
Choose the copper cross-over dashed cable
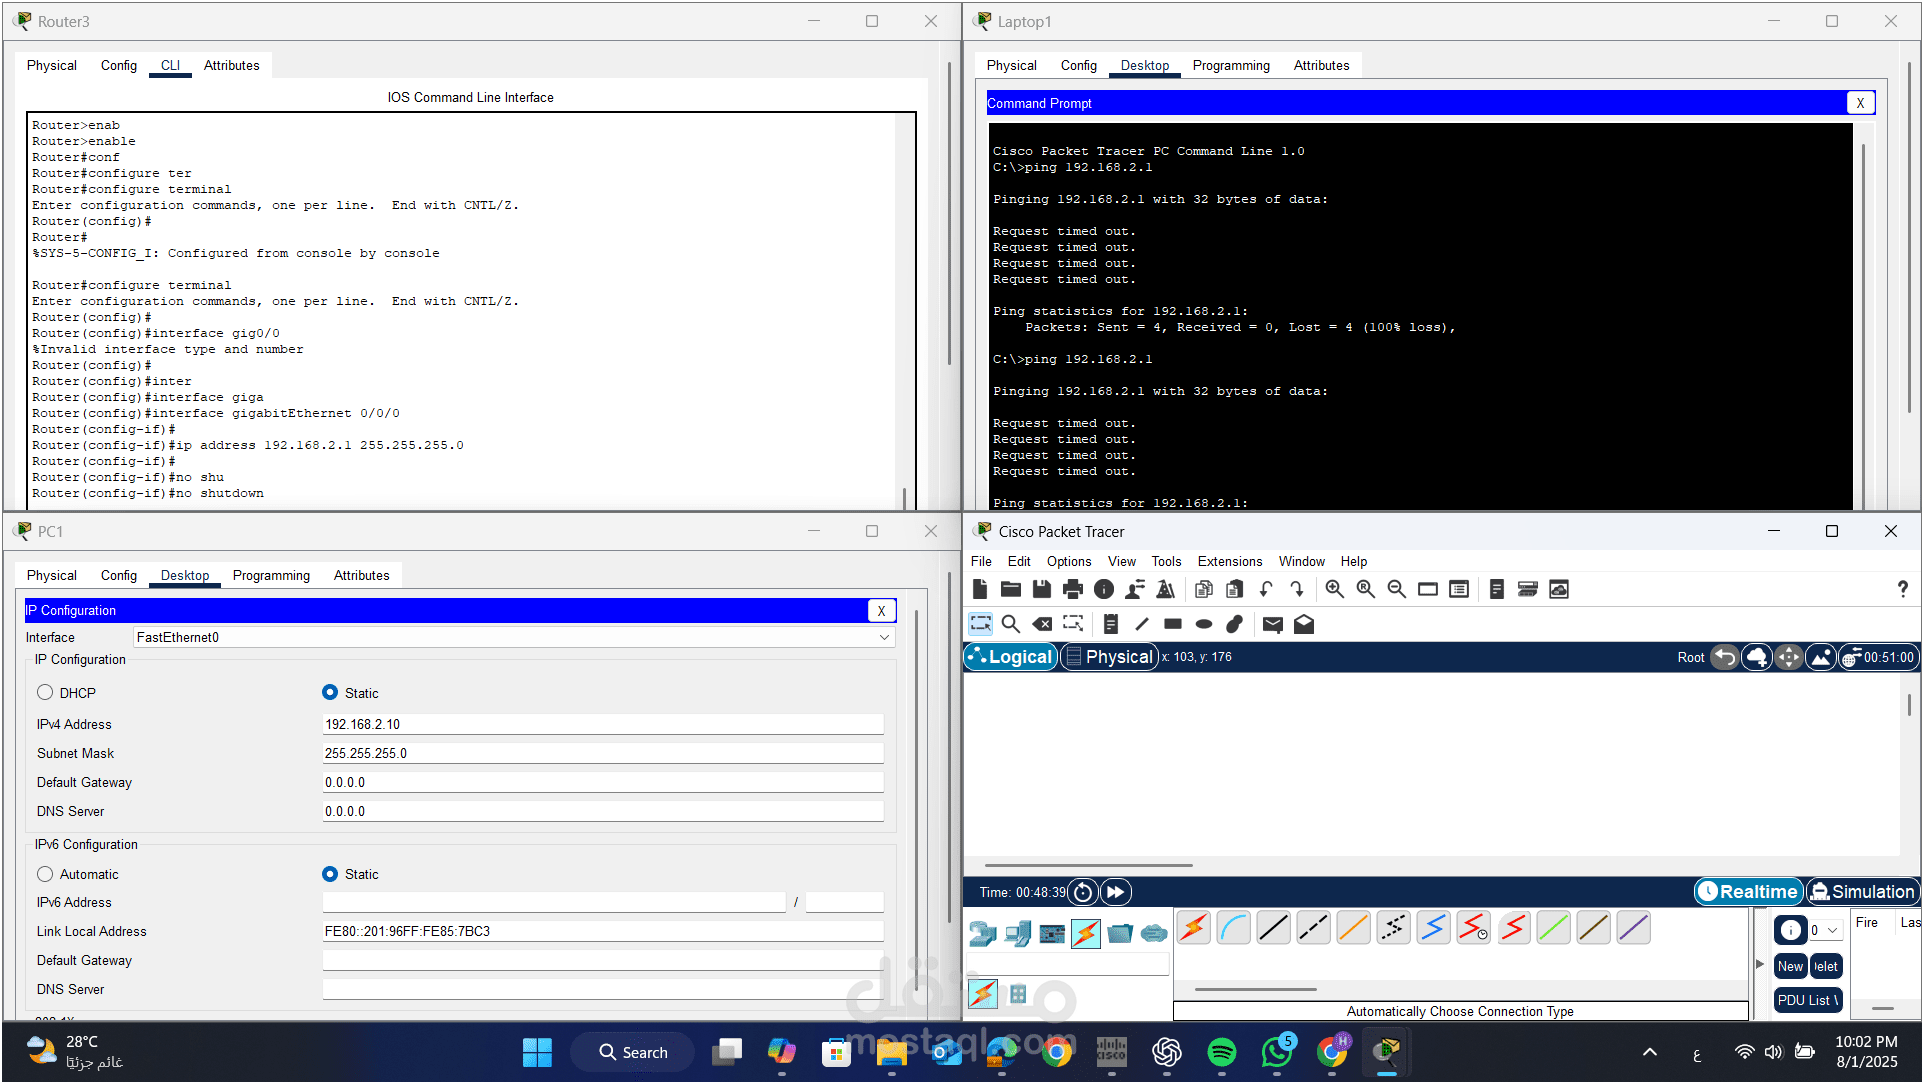(x=1314, y=929)
